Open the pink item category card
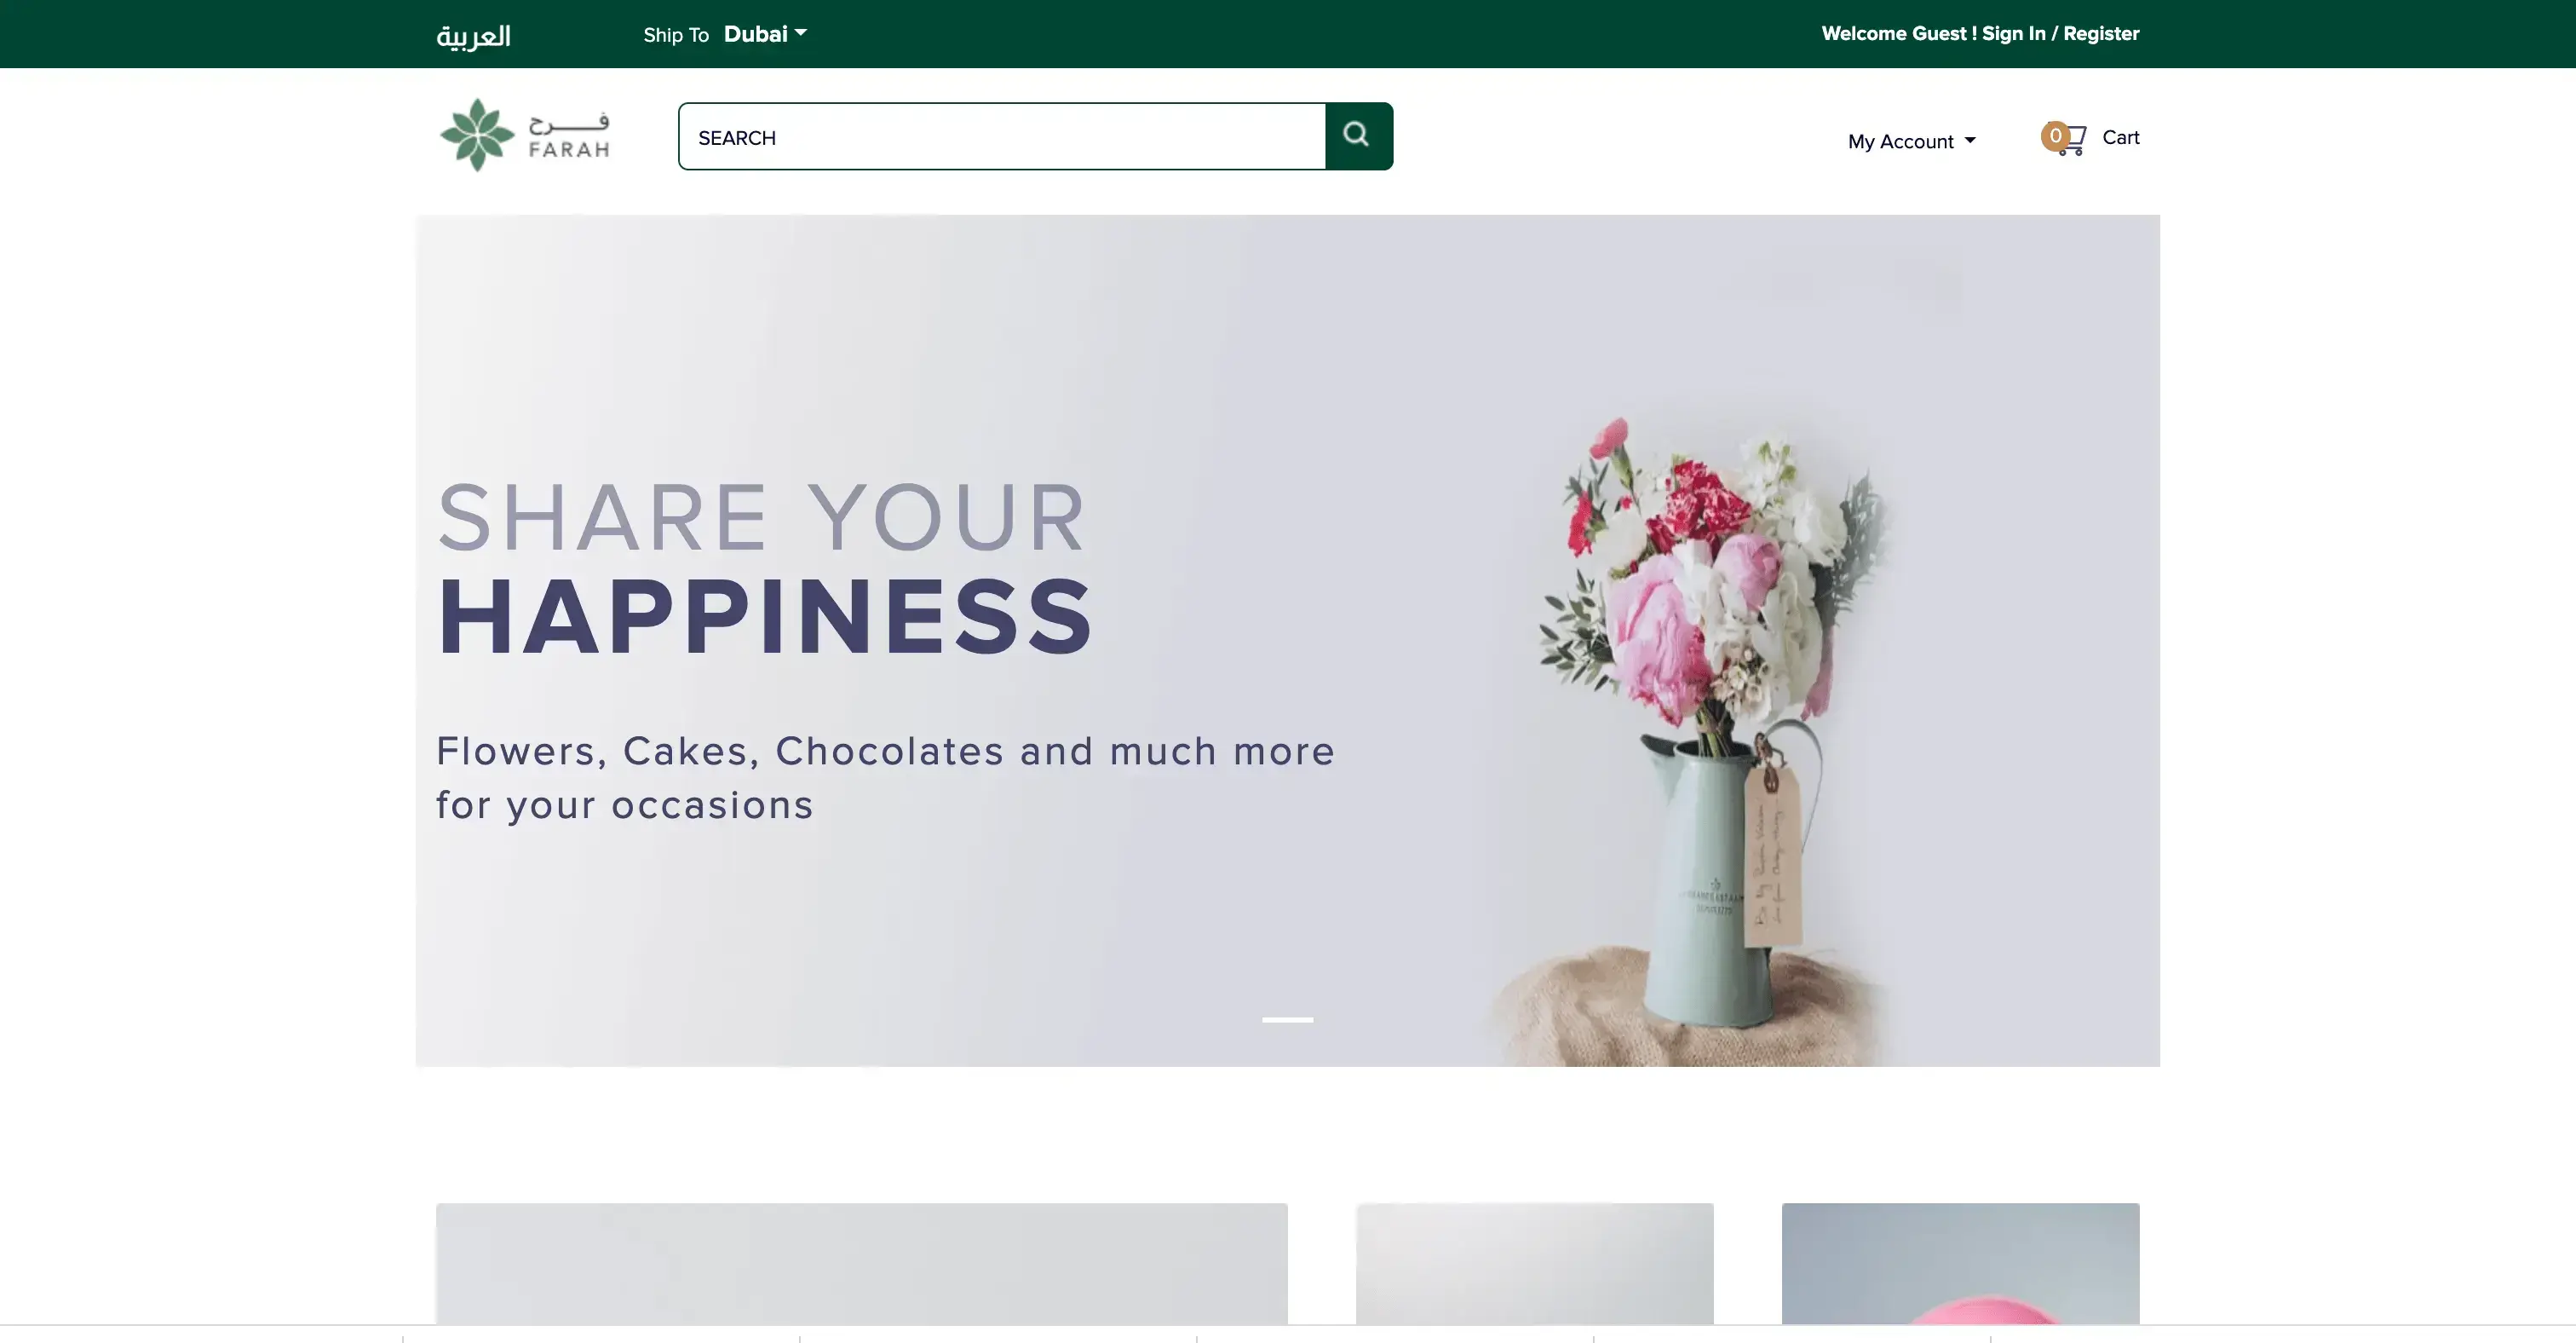Viewport: 2576px width, 1343px height. click(1960, 1264)
